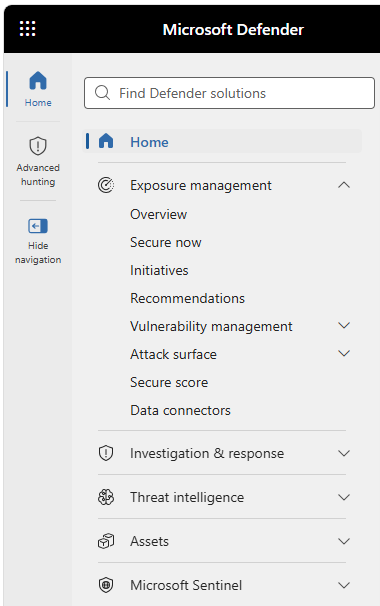Collapse the Exposure management section chevron
The width and height of the screenshot is (380, 606).
pyautogui.click(x=344, y=185)
